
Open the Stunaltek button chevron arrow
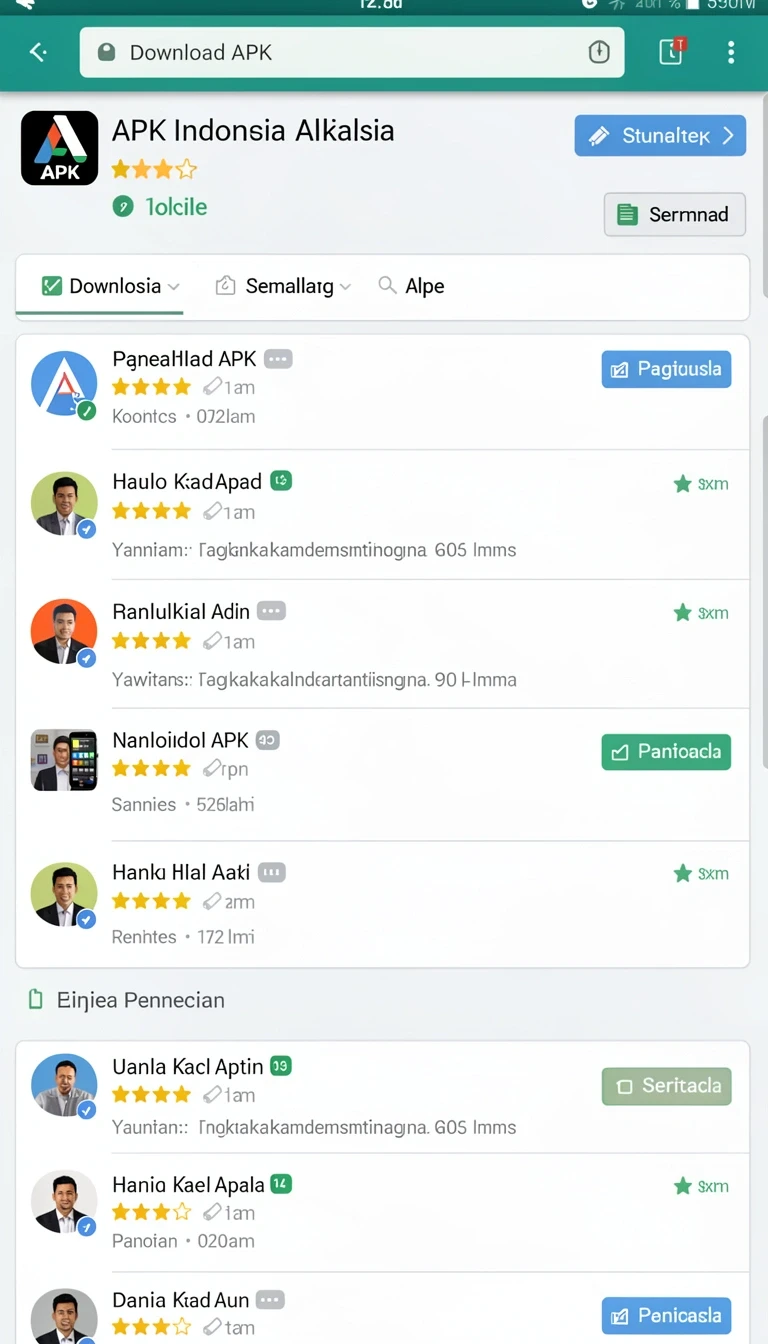point(728,135)
